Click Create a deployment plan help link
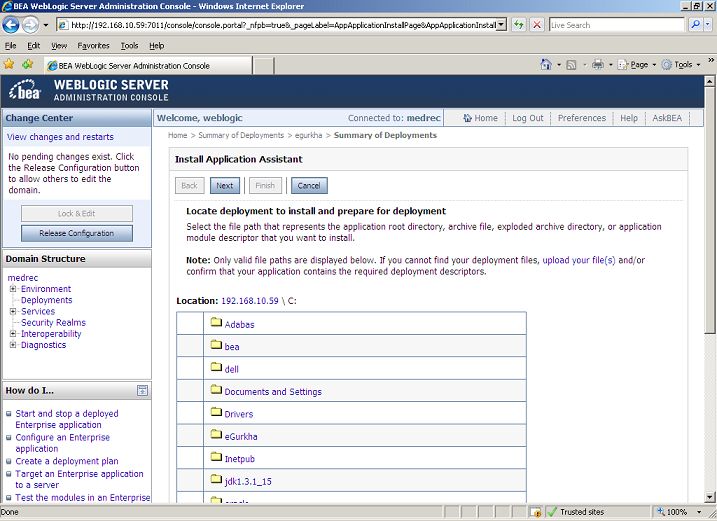717x521 pixels. click(67, 461)
